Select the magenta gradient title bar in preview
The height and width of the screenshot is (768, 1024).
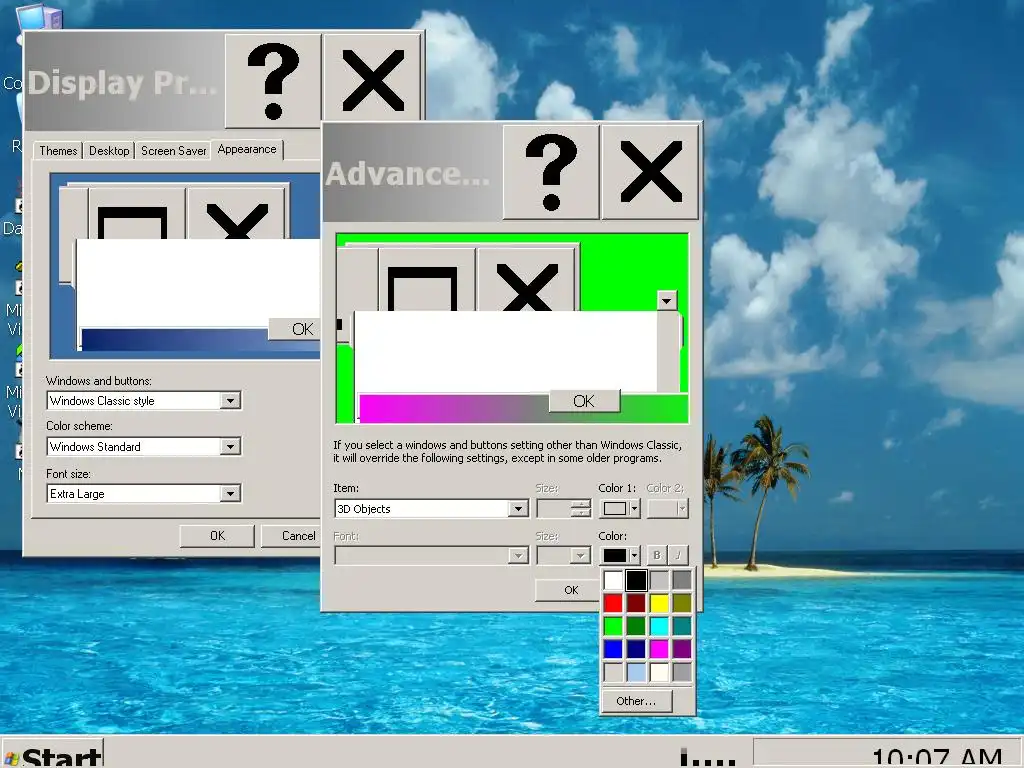click(454, 408)
